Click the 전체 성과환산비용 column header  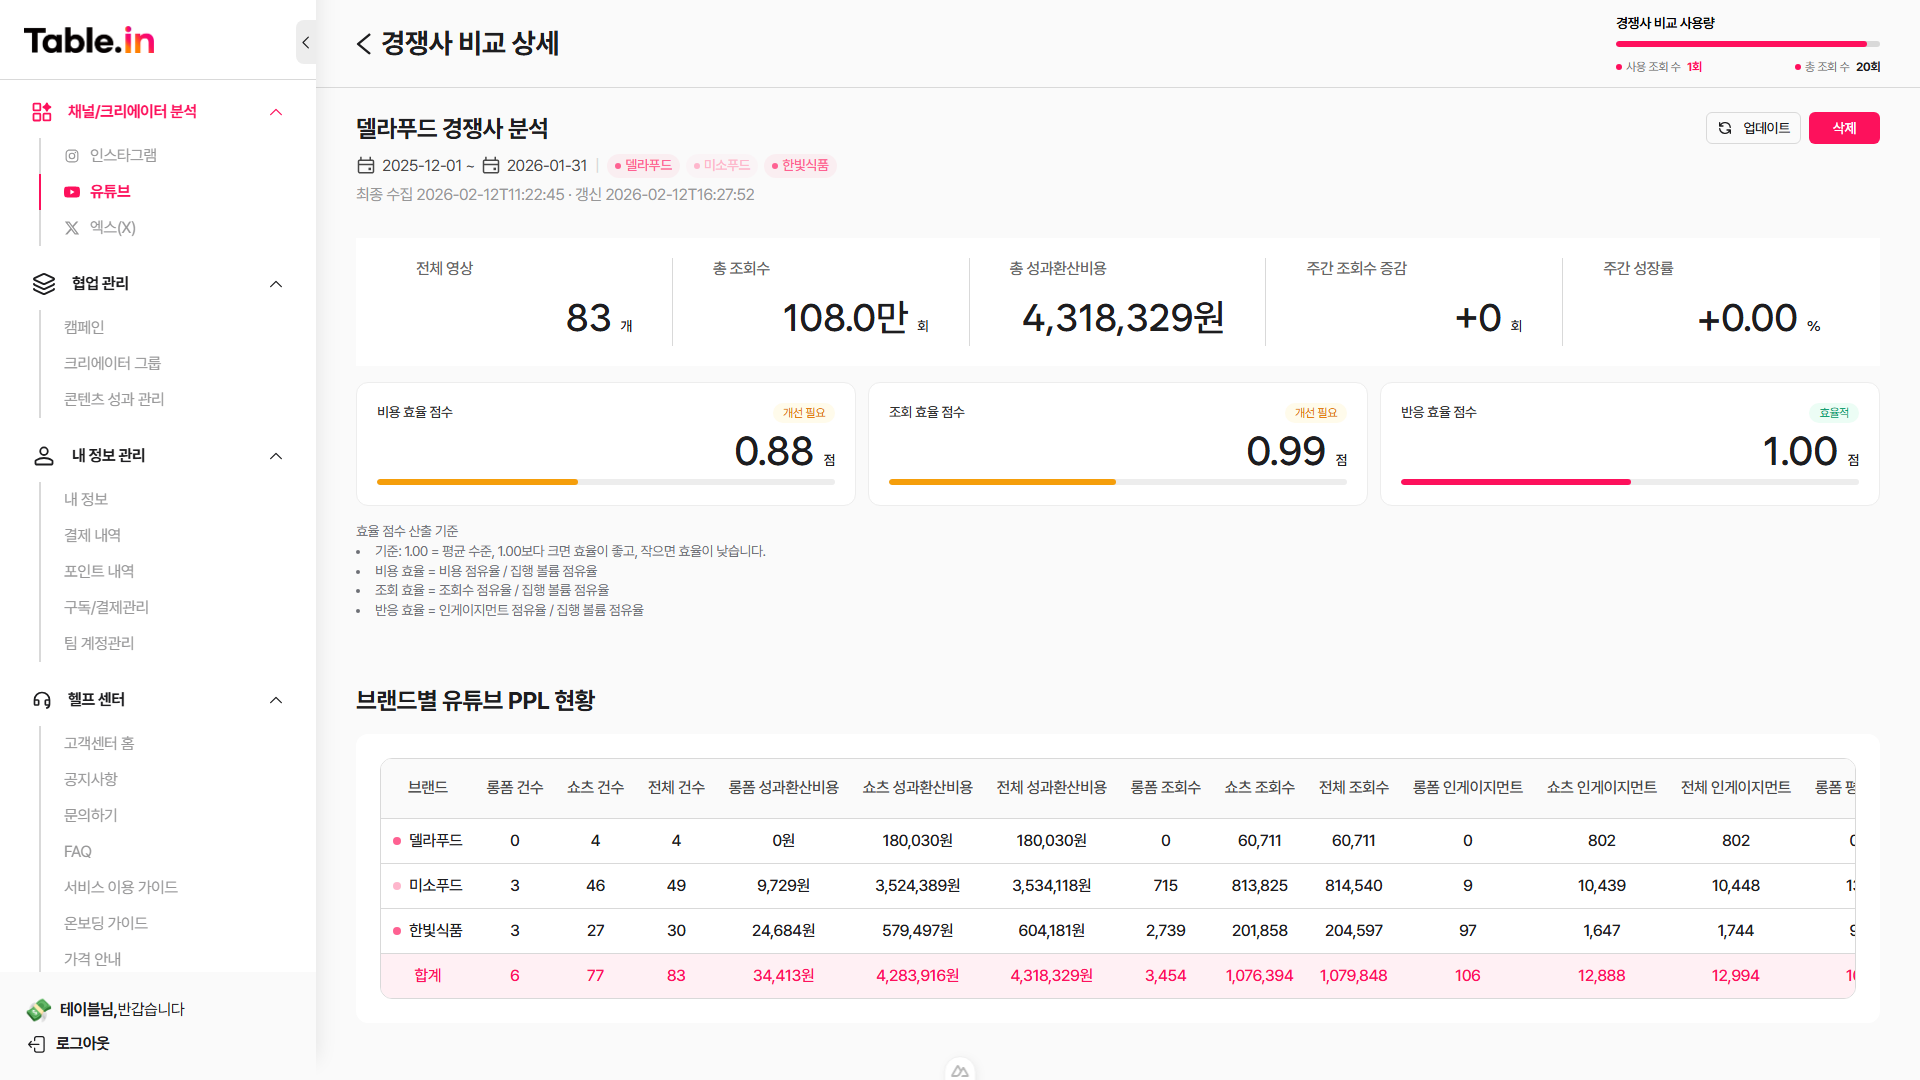[x=1052, y=788]
